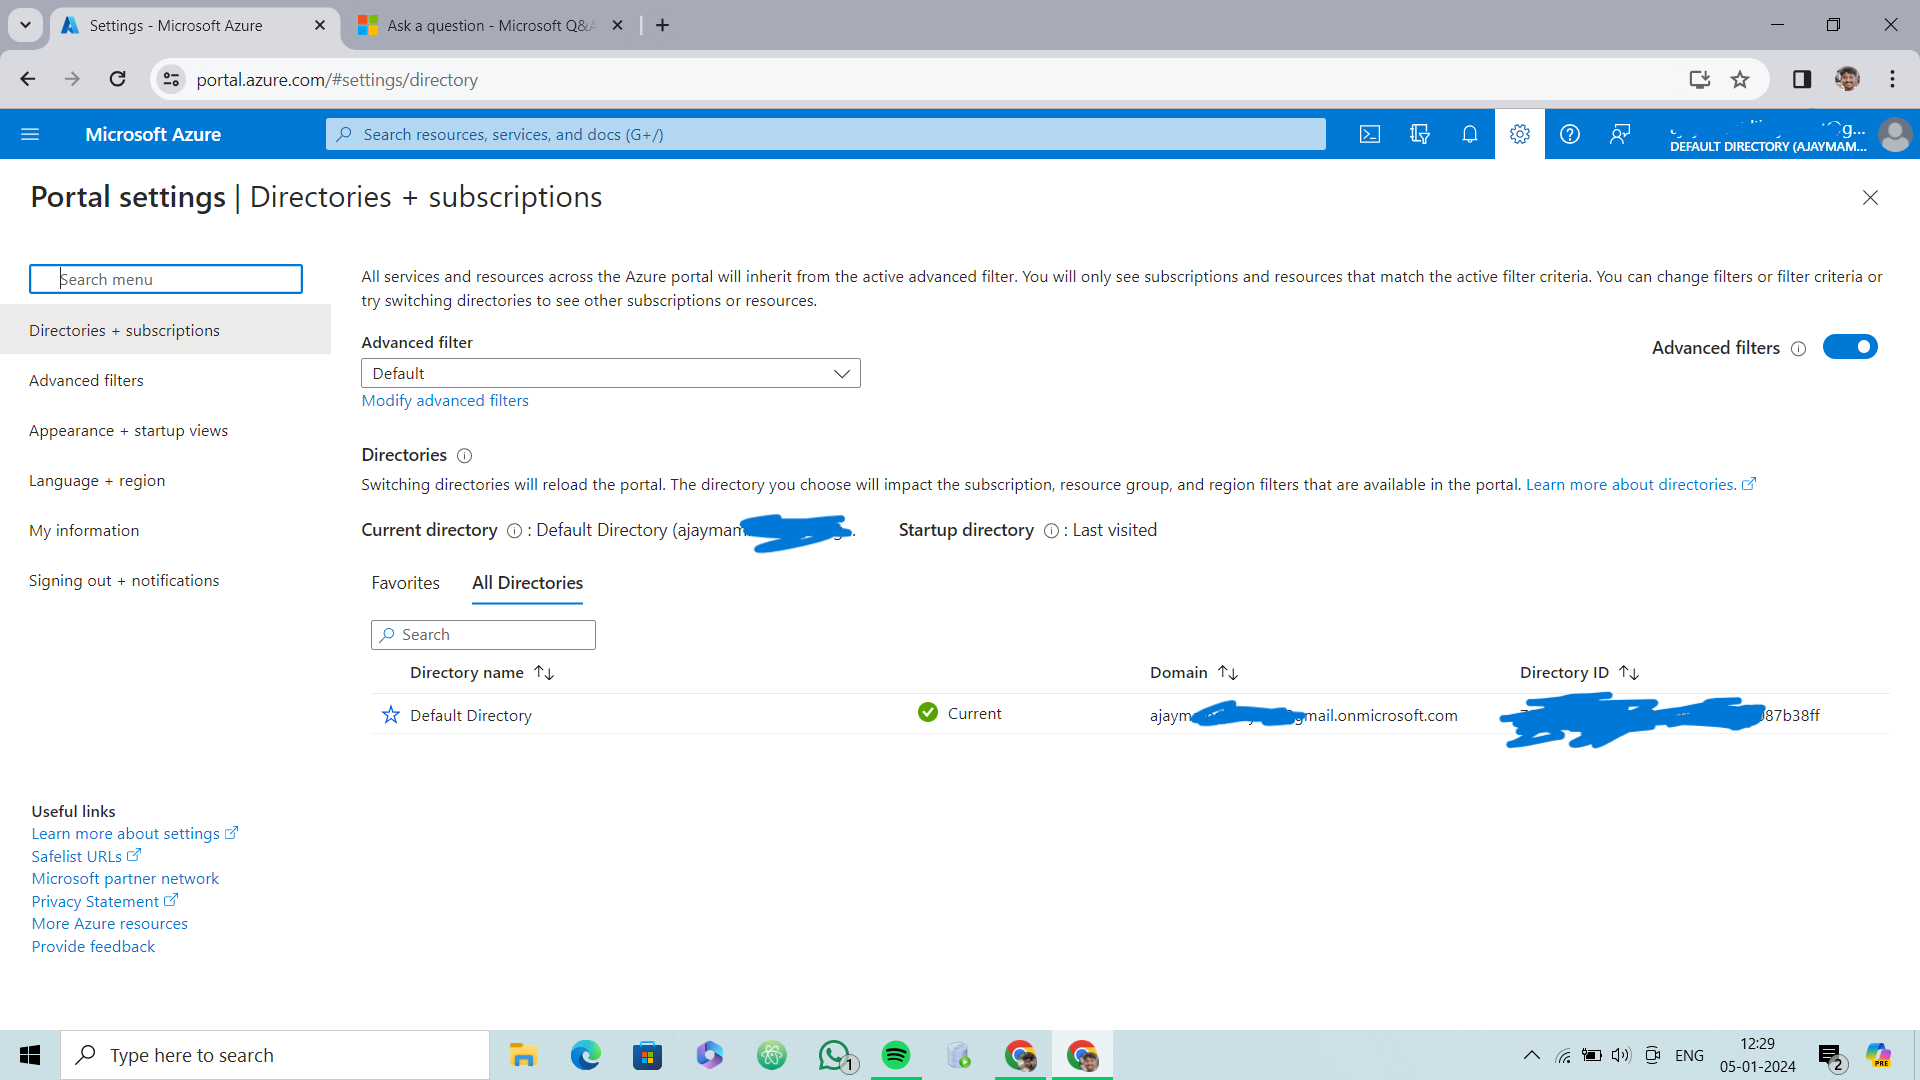Bookmark this page with the star icon

1740,79
